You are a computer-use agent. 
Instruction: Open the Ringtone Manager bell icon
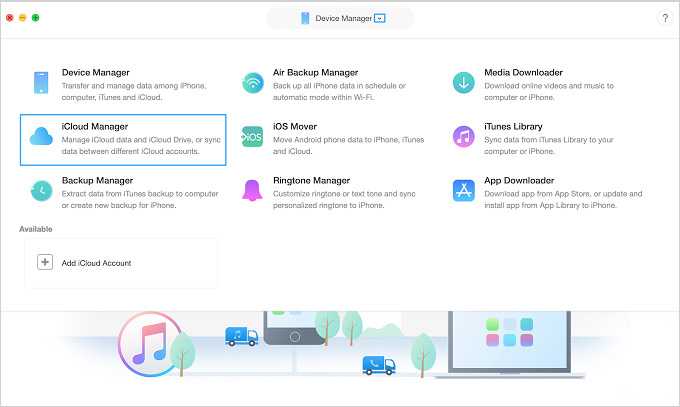point(253,191)
